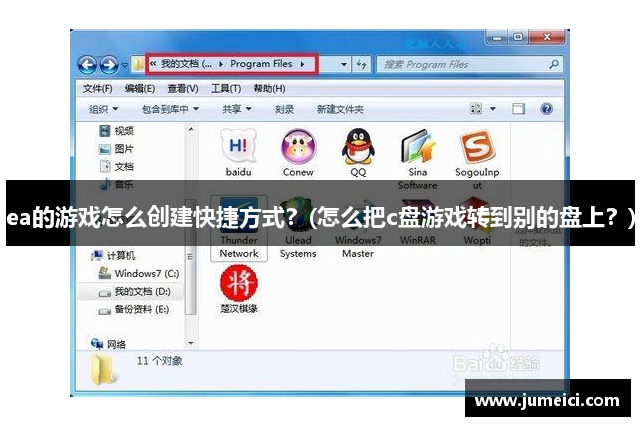Click the search magnifier icon
This screenshot has height=426, width=640.
point(553,64)
